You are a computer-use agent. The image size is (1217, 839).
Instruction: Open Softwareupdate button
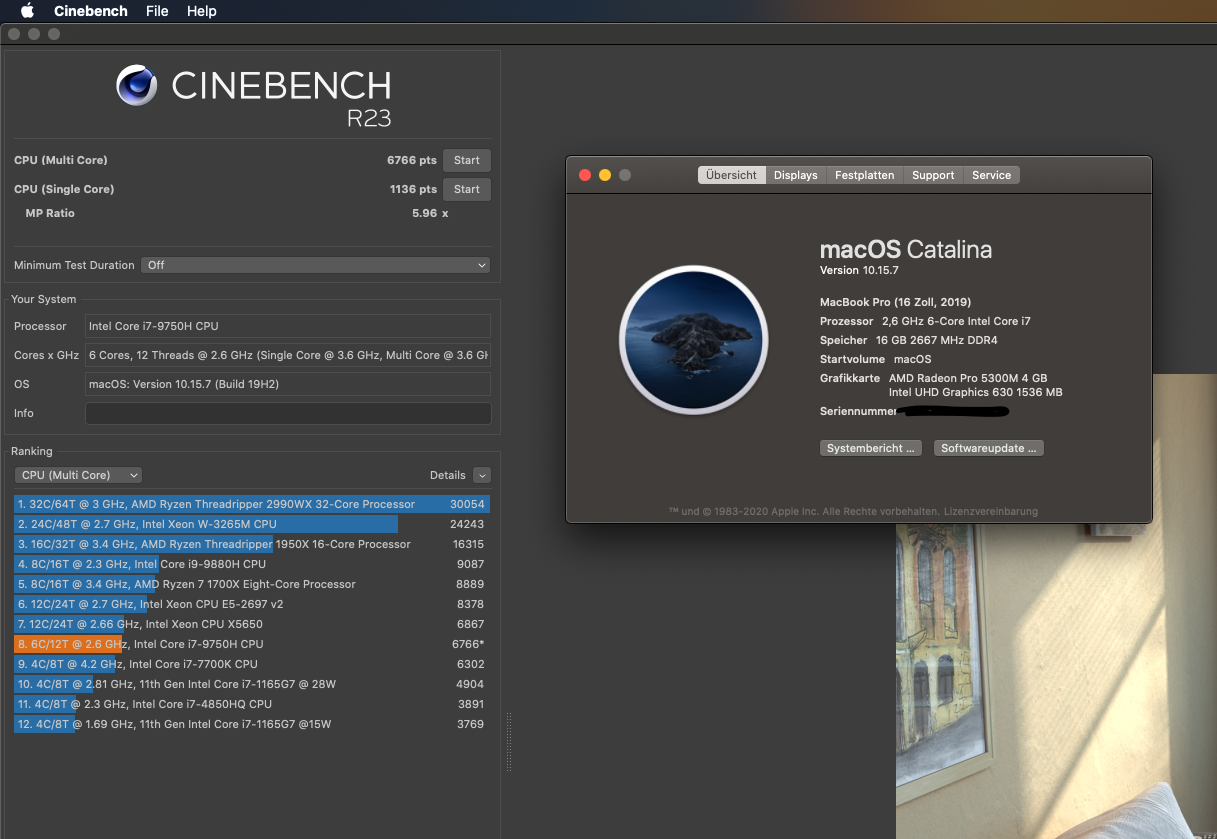989,448
